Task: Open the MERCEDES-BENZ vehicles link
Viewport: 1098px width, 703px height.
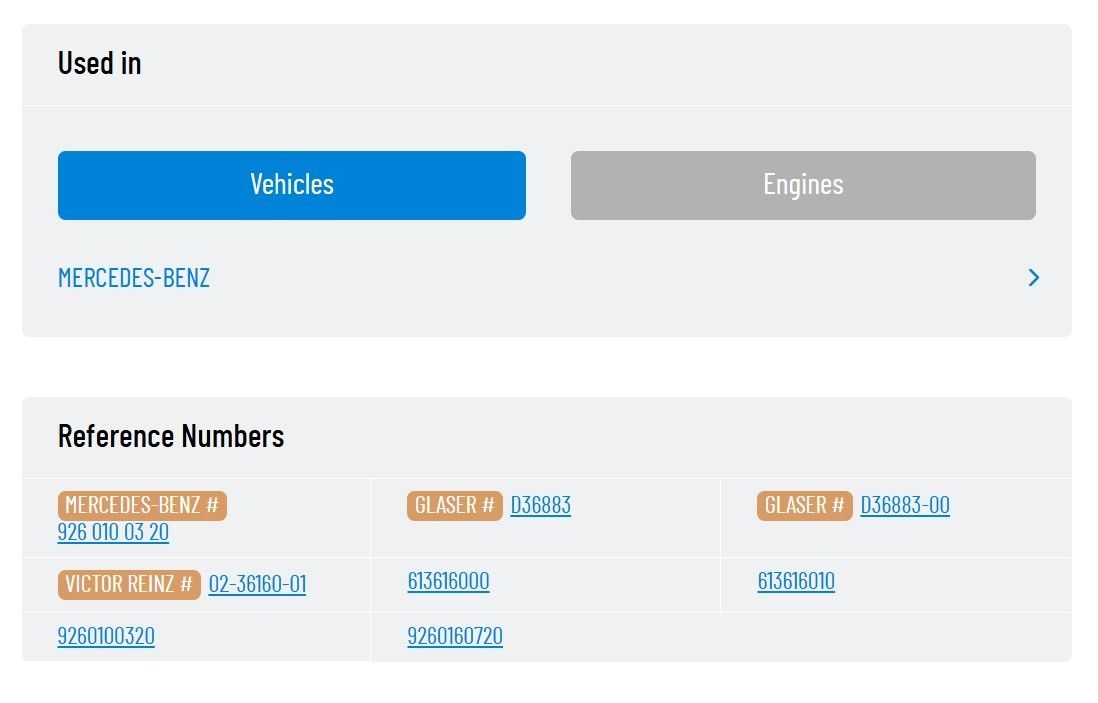Action: coord(134,278)
